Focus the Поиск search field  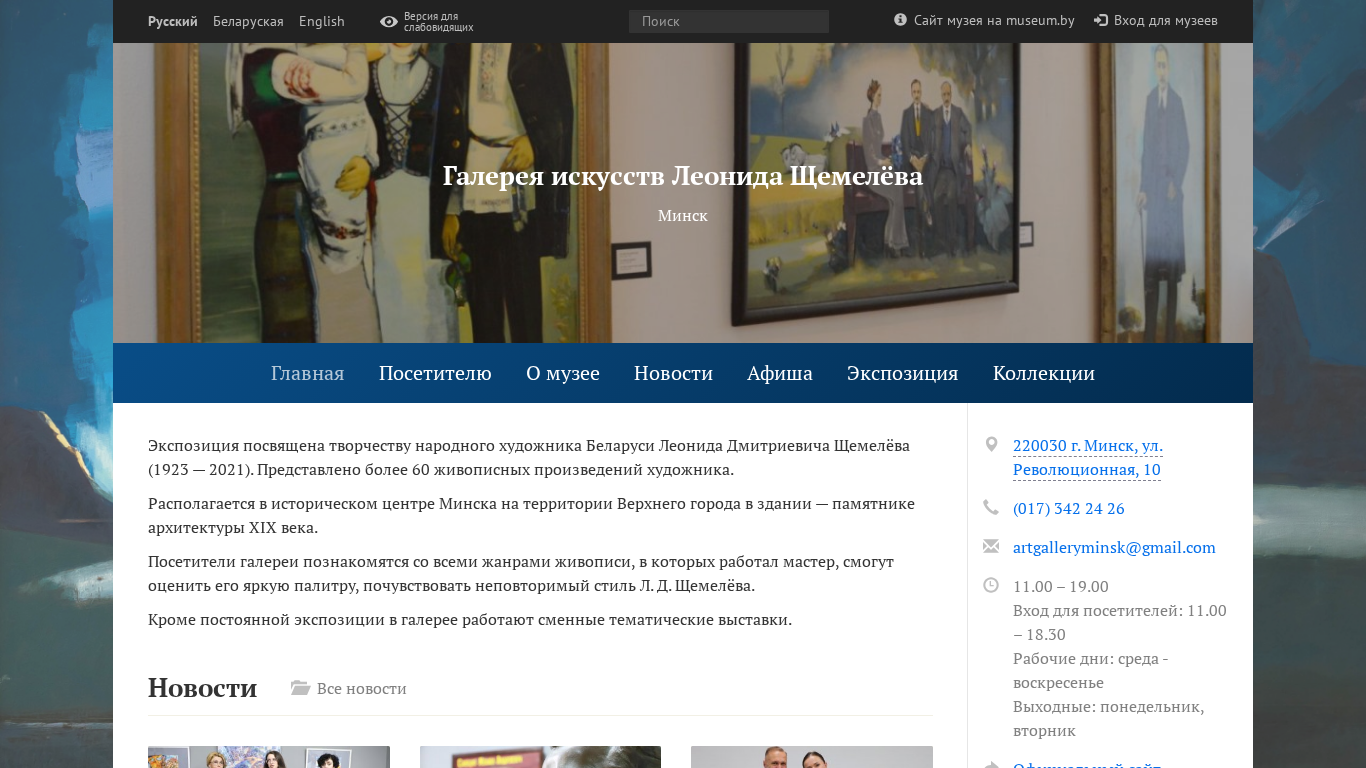(729, 21)
